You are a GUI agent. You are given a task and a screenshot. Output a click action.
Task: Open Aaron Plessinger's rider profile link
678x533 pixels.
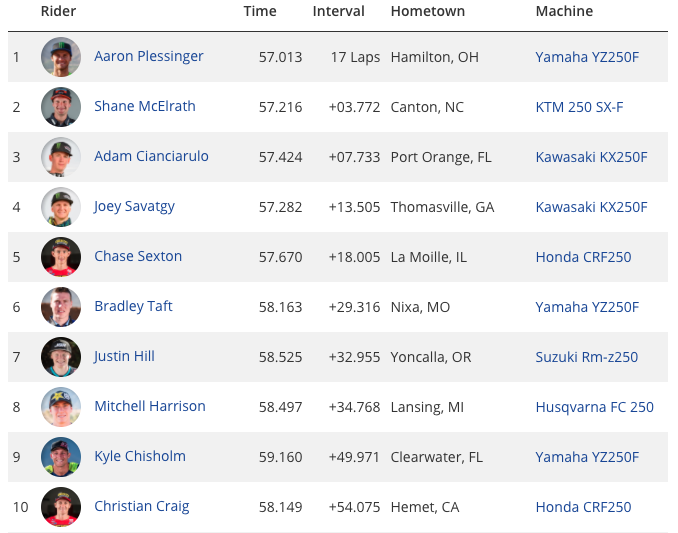149,56
